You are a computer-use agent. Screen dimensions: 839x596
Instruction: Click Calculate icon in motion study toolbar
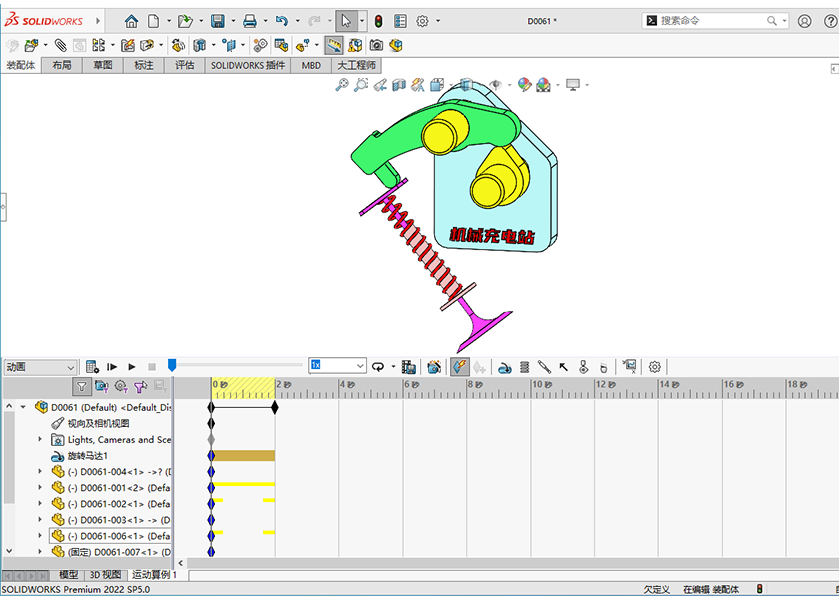[x=92, y=367]
